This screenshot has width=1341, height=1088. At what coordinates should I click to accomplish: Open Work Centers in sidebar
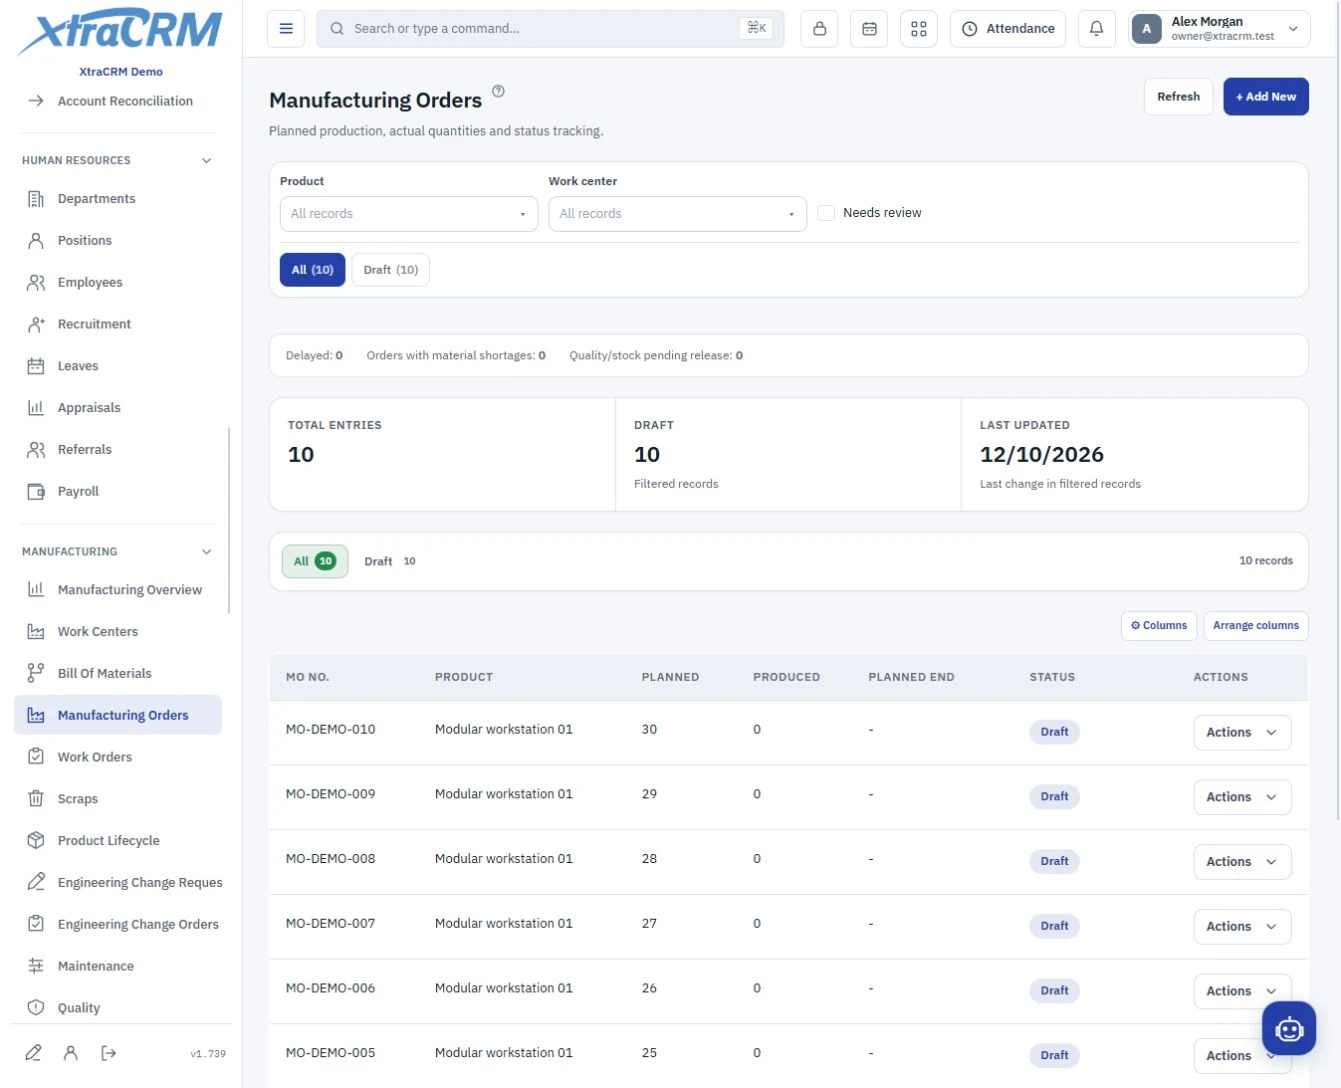pyautogui.click(x=118, y=631)
